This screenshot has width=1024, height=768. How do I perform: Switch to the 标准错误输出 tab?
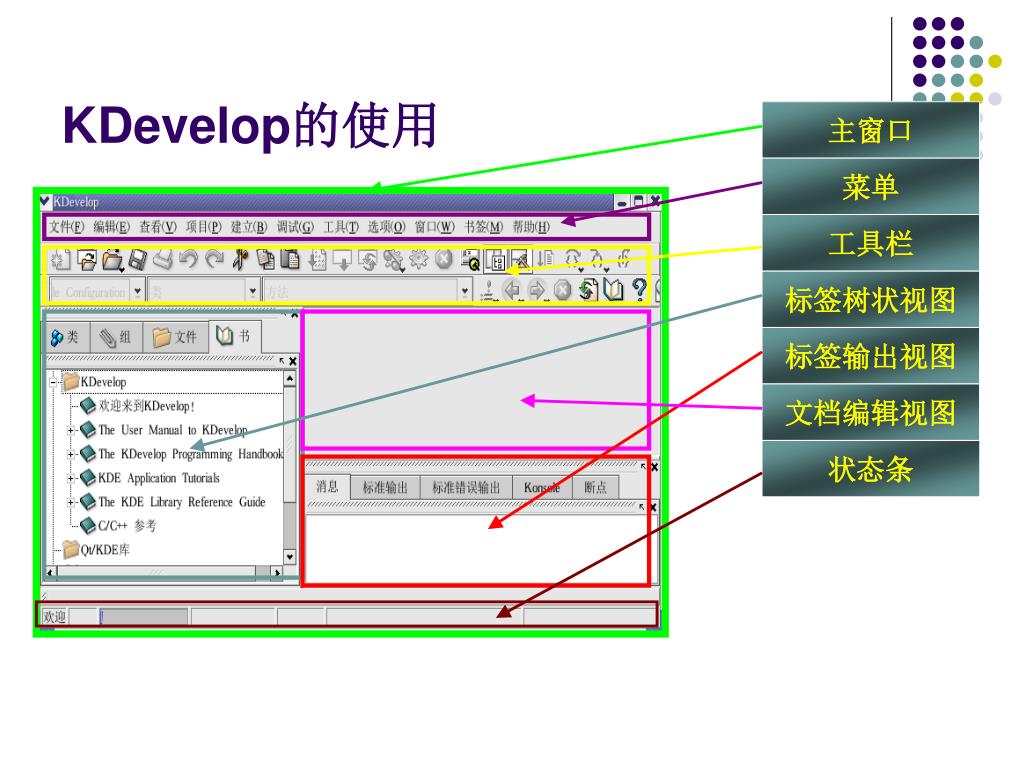coord(466,488)
